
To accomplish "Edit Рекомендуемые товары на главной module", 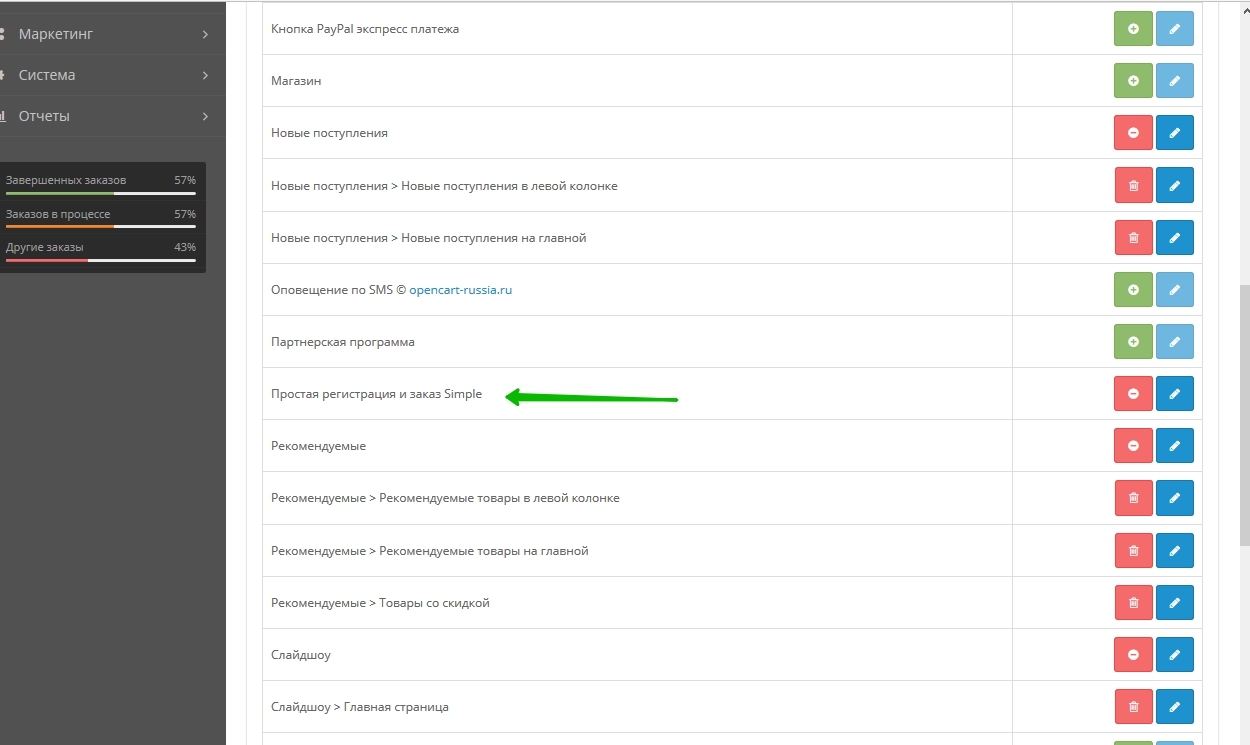I will click(1175, 551).
